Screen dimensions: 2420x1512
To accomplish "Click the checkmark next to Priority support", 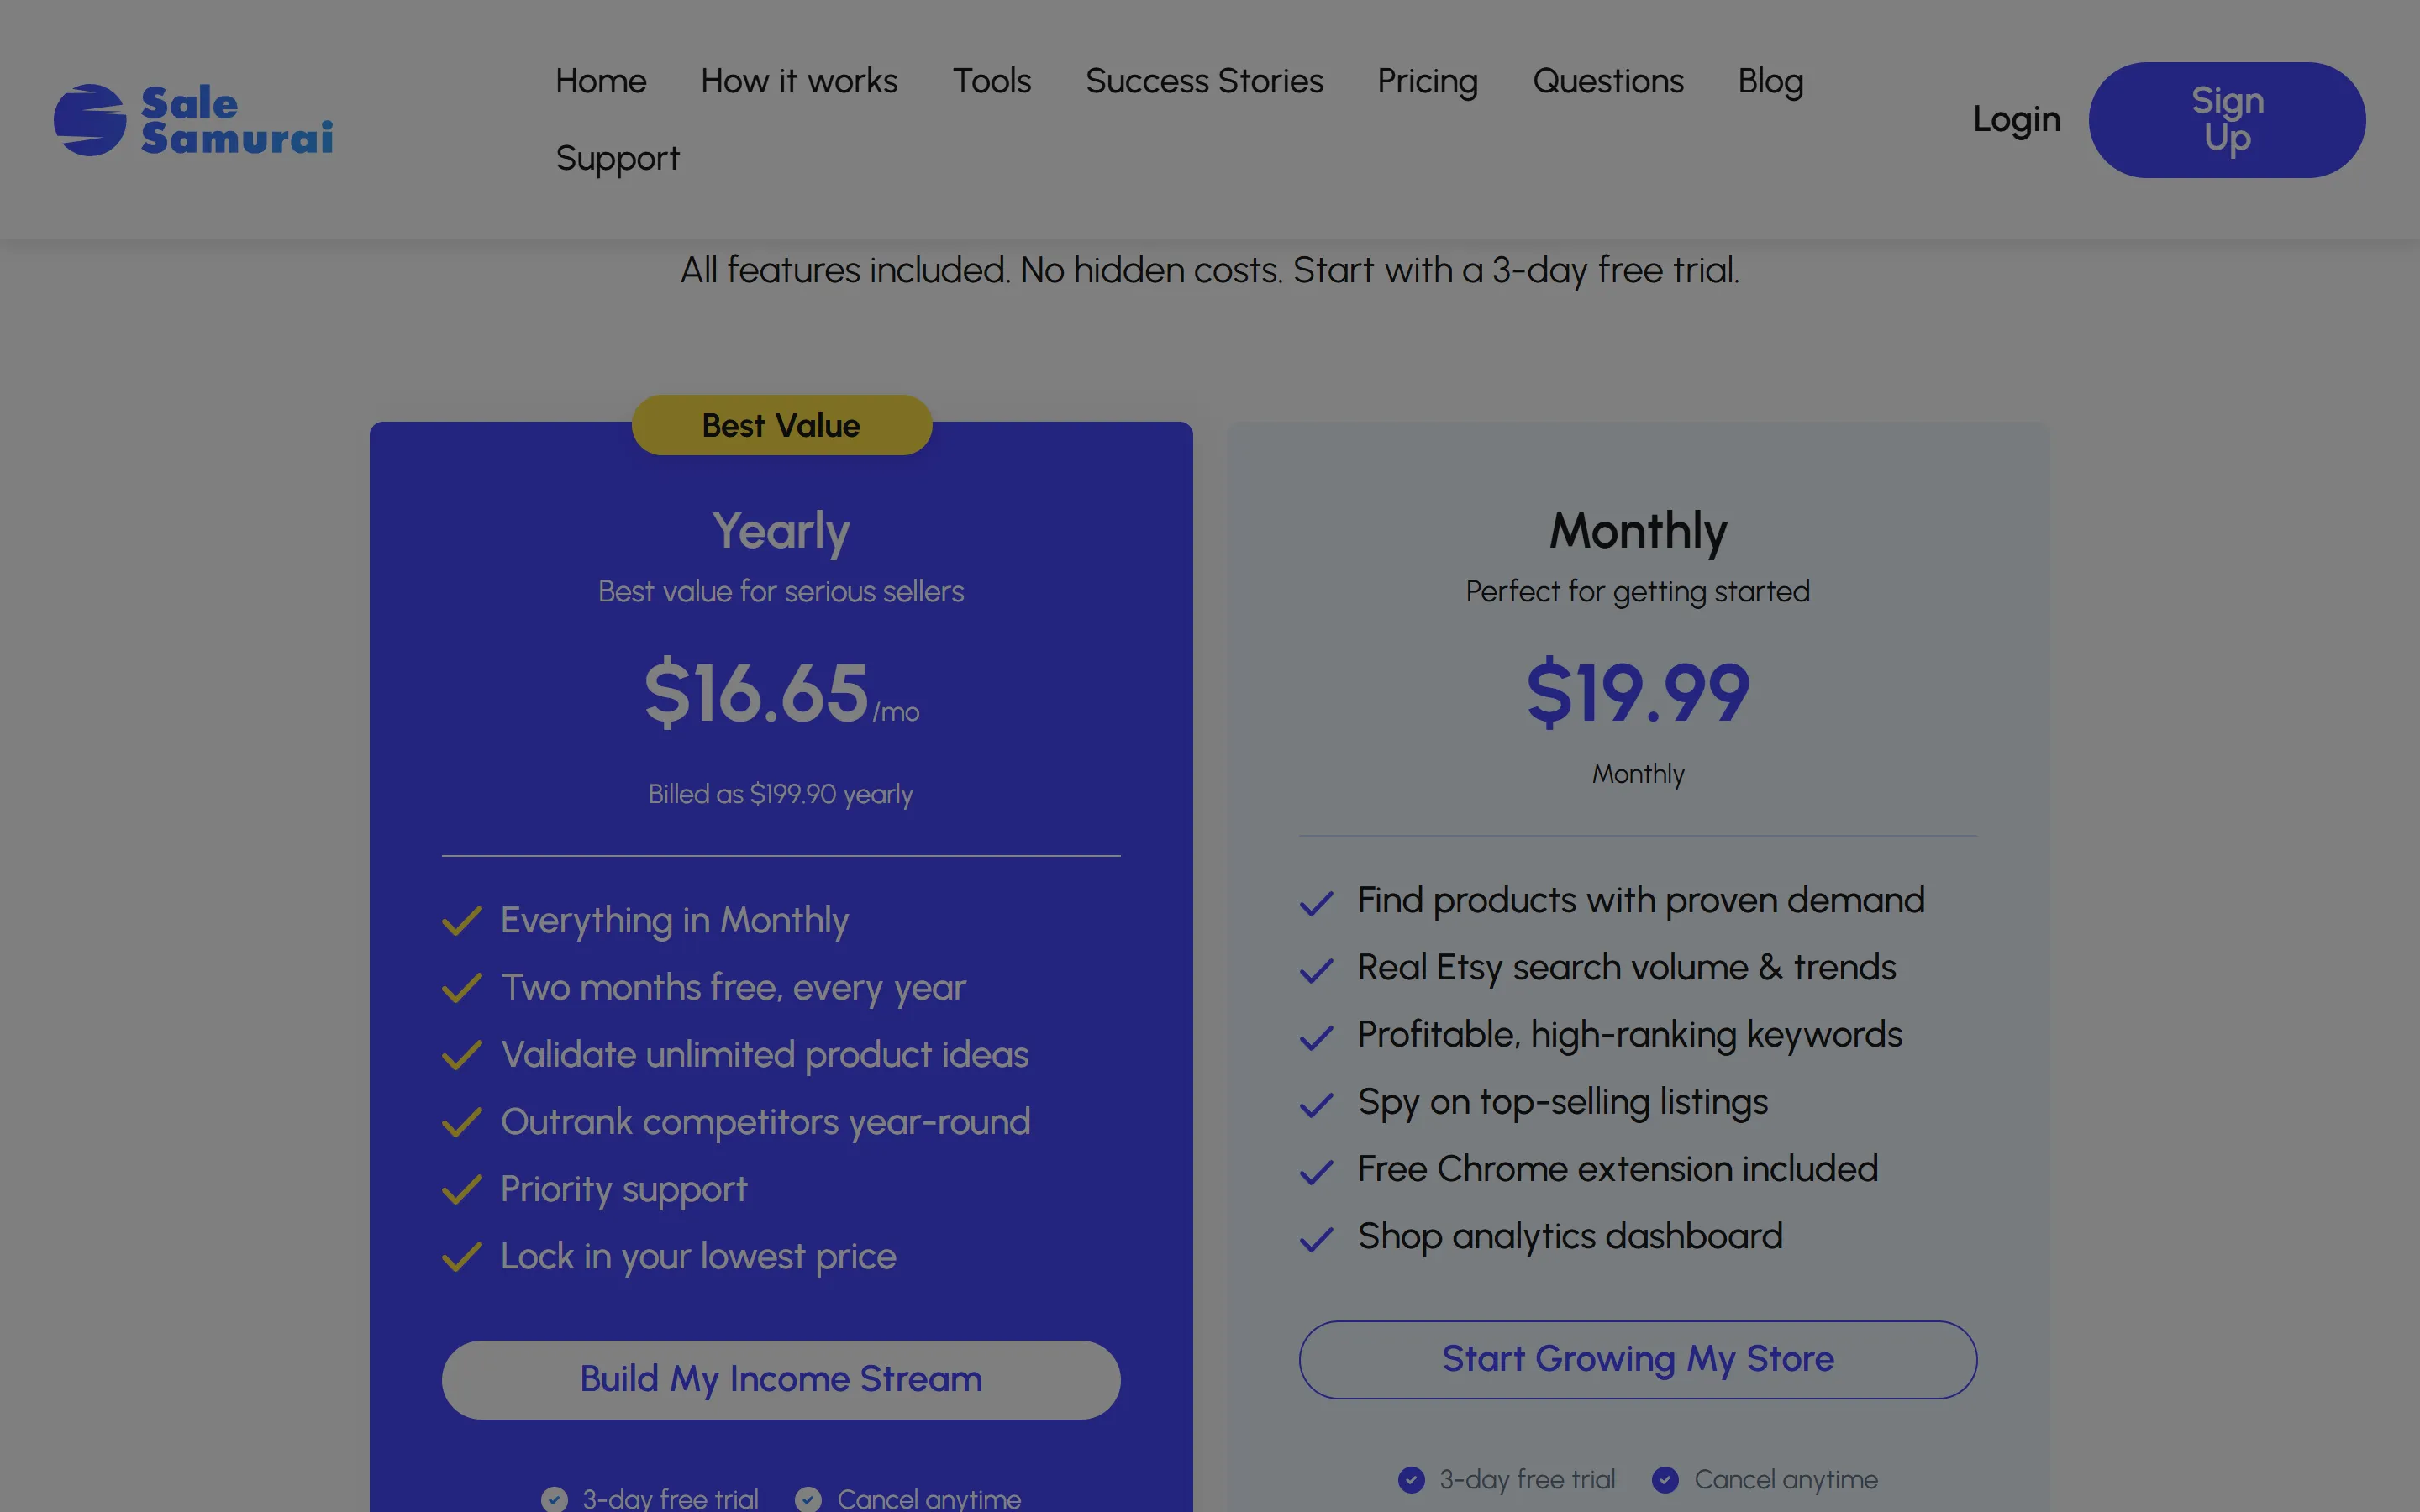I will tap(462, 1189).
